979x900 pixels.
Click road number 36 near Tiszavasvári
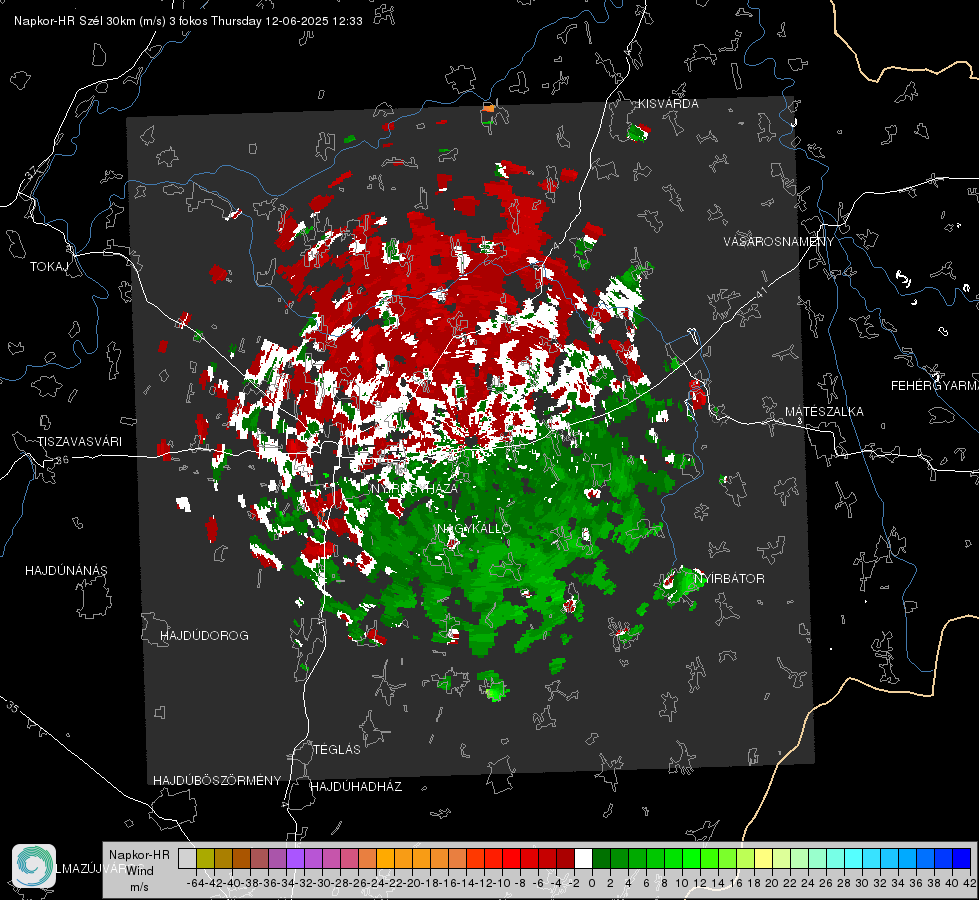[62, 460]
